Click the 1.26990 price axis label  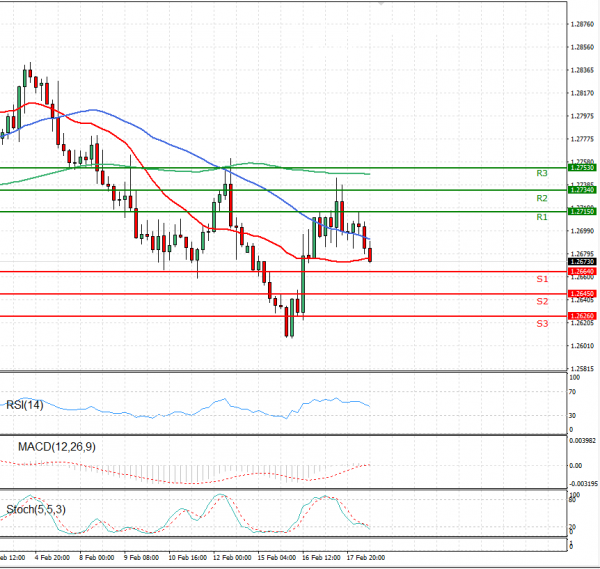coord(582,231)
